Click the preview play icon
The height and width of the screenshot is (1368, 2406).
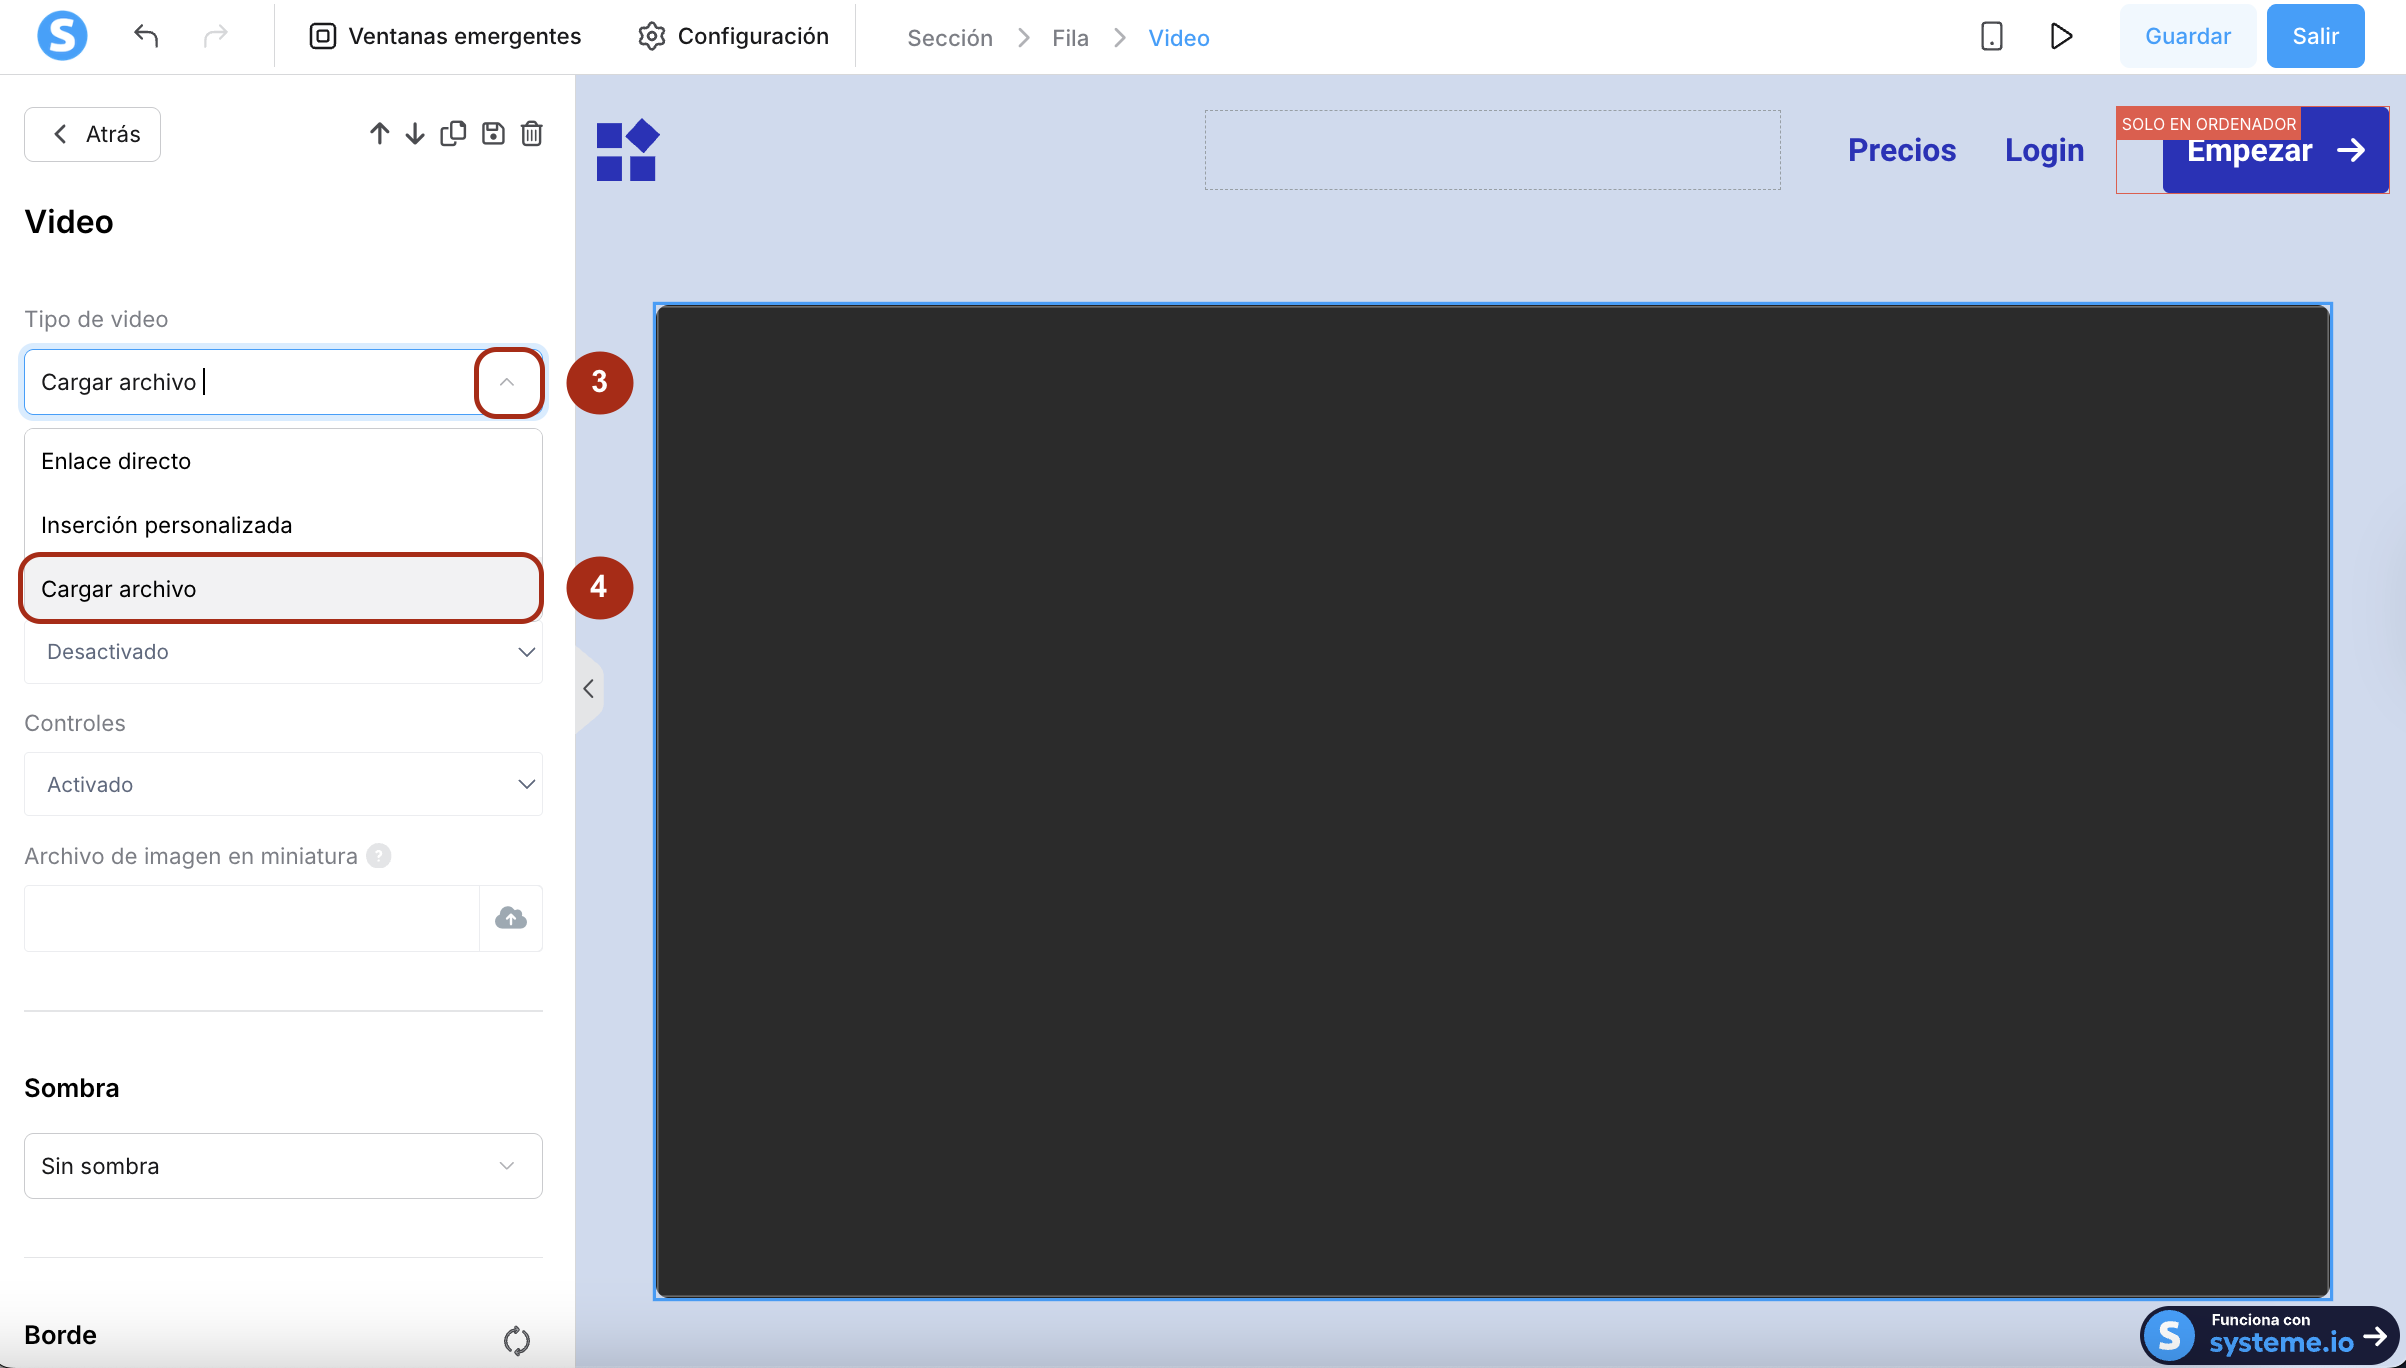coord(2060,36)
